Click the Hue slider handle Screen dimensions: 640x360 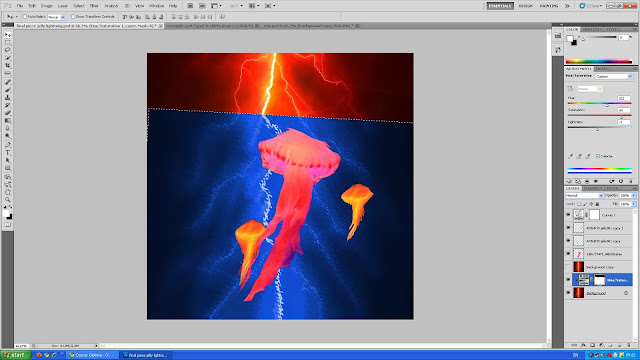[607, 106]
